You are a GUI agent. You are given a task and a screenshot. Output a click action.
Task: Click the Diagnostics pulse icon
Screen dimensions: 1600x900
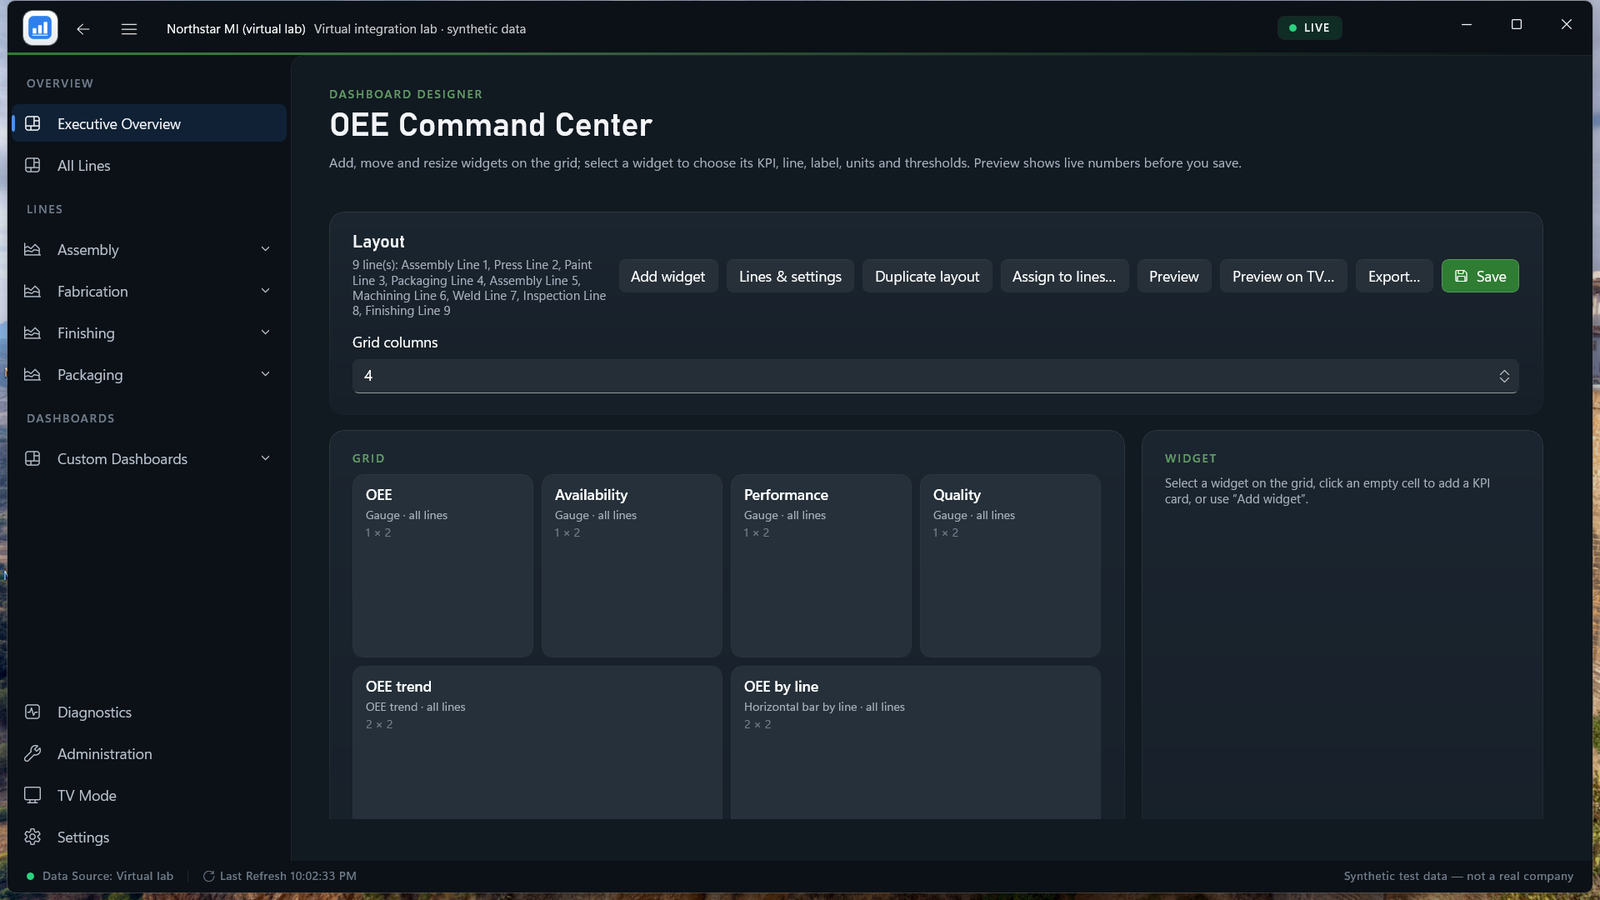tap(33, 712)
